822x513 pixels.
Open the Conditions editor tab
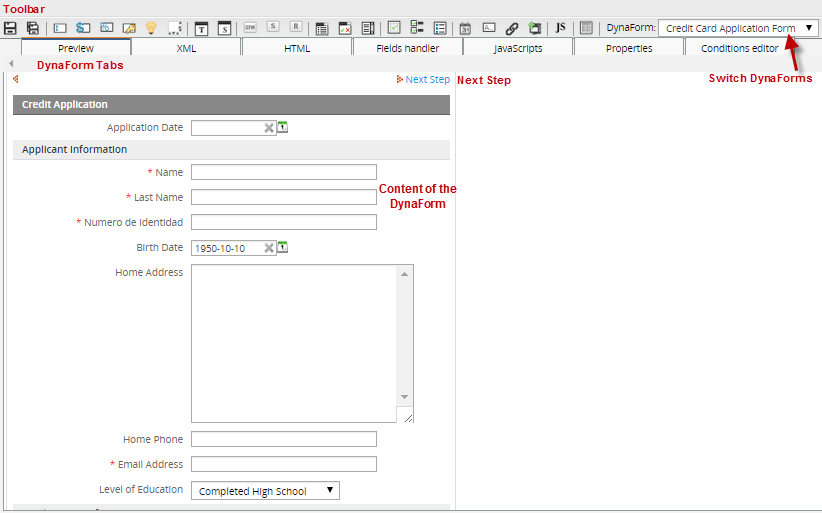(739, 48)
